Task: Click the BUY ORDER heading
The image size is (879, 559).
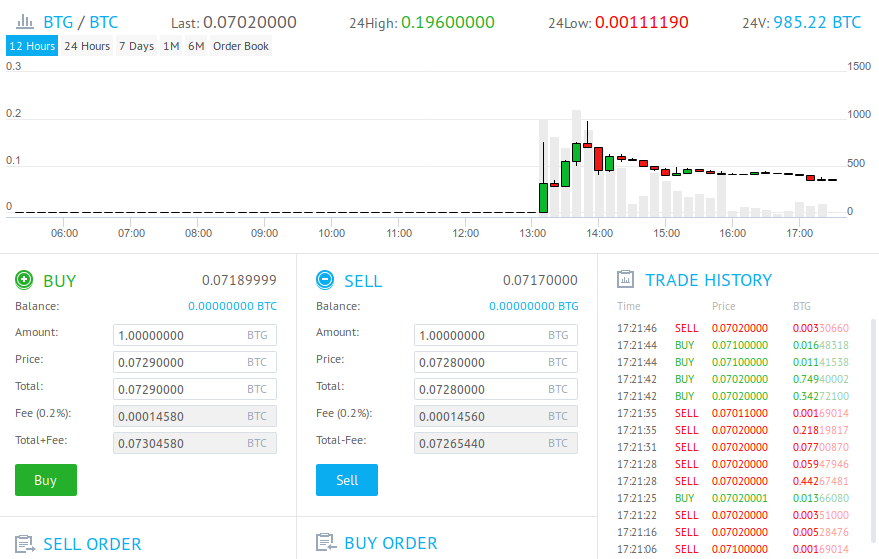Action: 391,543
